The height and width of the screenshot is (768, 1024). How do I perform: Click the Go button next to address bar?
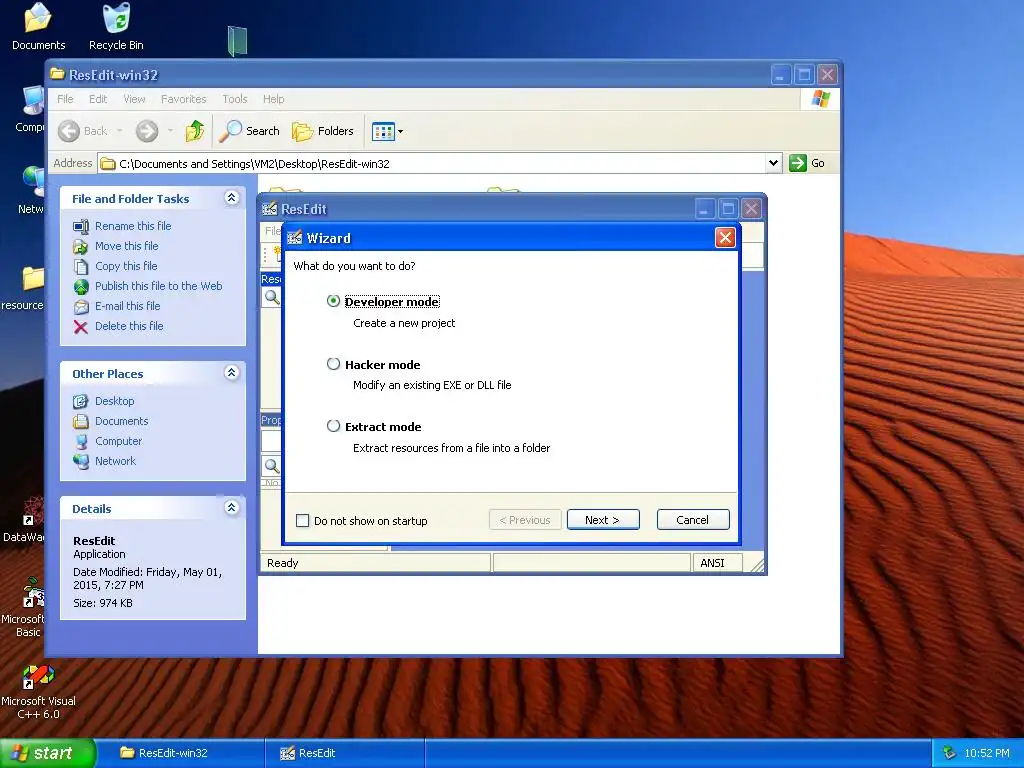pyautogui.click(x=807, y=163)
